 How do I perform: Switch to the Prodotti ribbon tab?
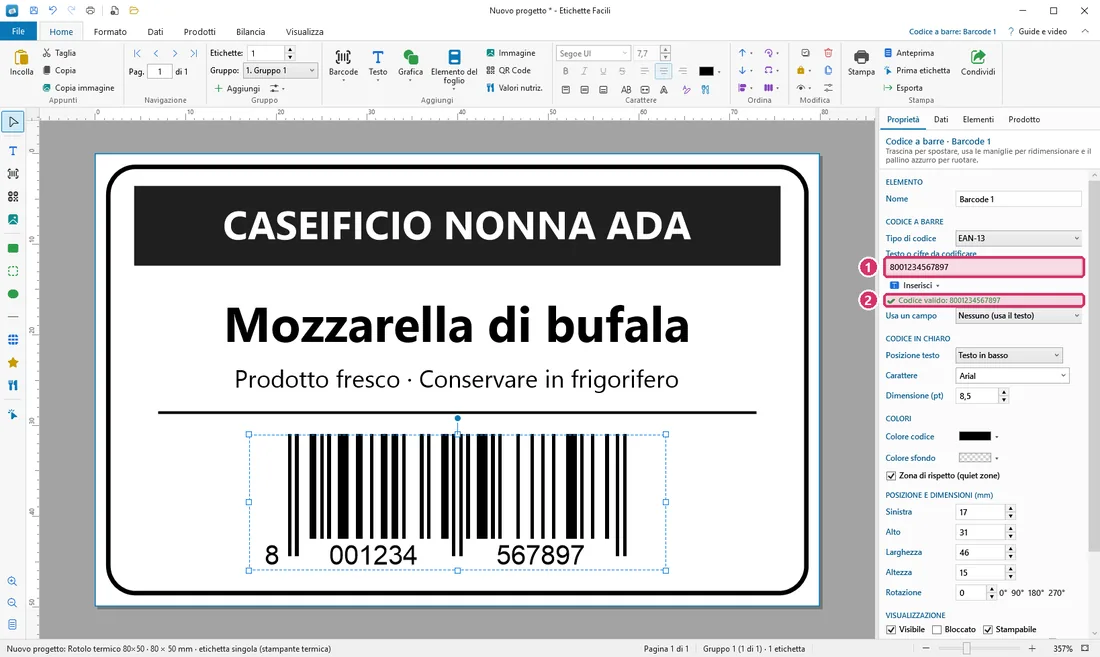click(x=199, y=32)
